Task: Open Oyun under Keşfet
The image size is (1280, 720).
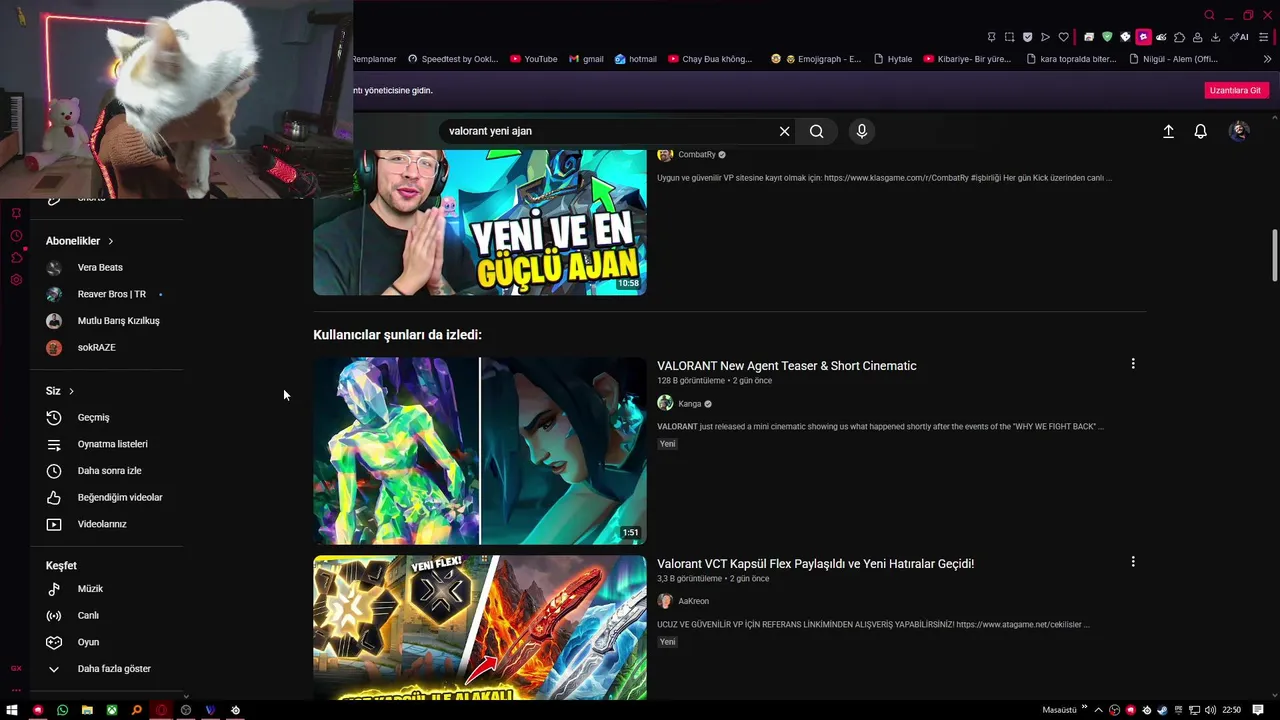Action: [x=107, y=642]
